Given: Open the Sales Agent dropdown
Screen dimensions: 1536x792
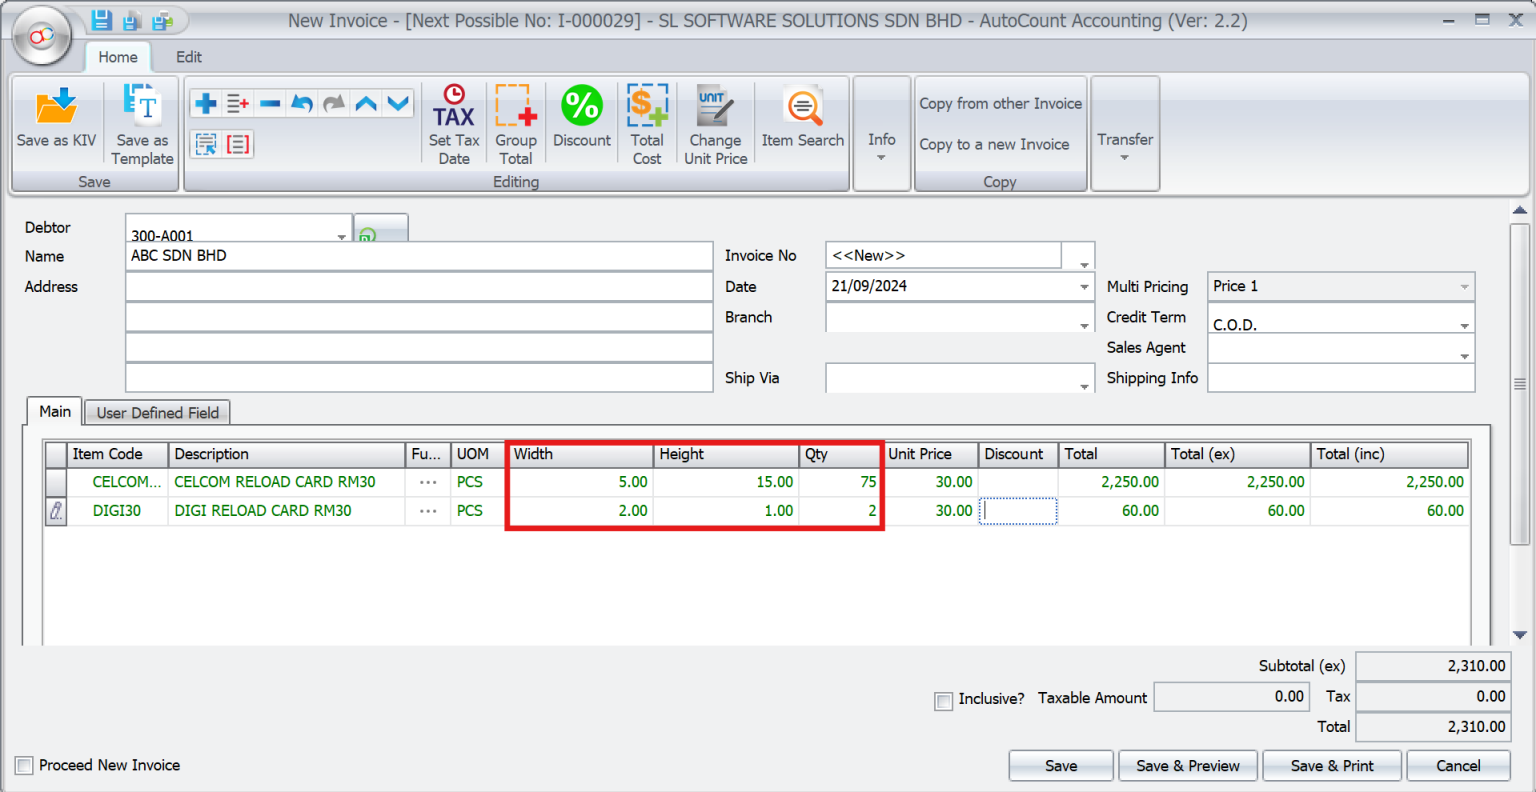Looking at the screenshot, I should coord(1464,355).
